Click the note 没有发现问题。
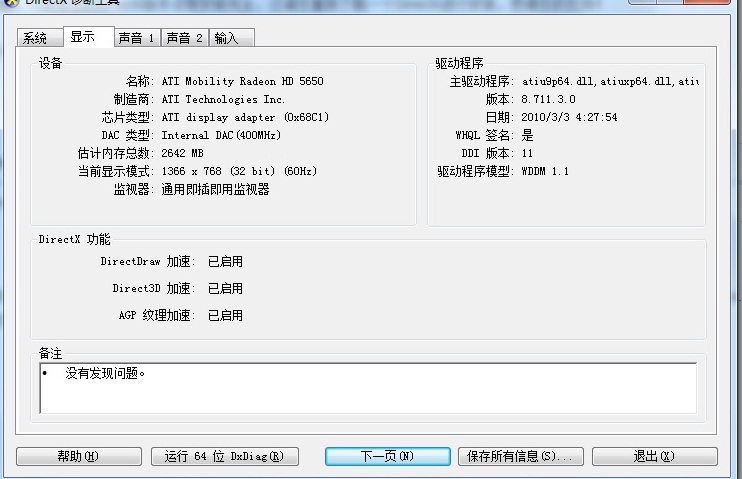 [x=105, y=373]
